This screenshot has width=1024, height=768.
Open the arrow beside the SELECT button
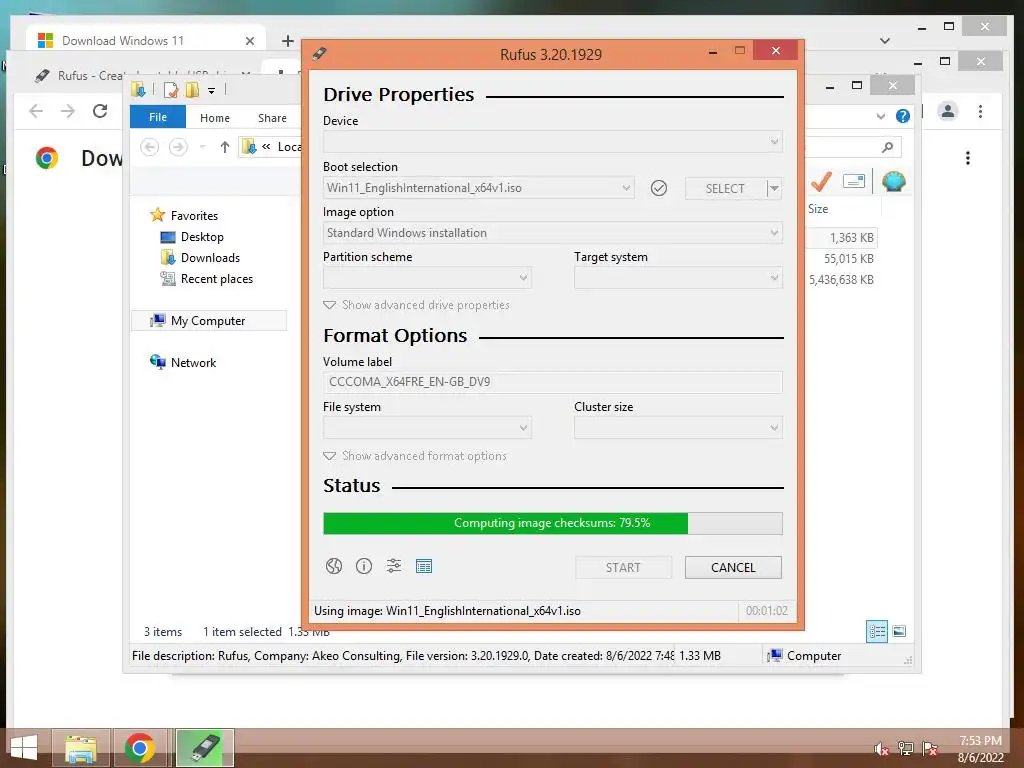click(x=774, y=189)
